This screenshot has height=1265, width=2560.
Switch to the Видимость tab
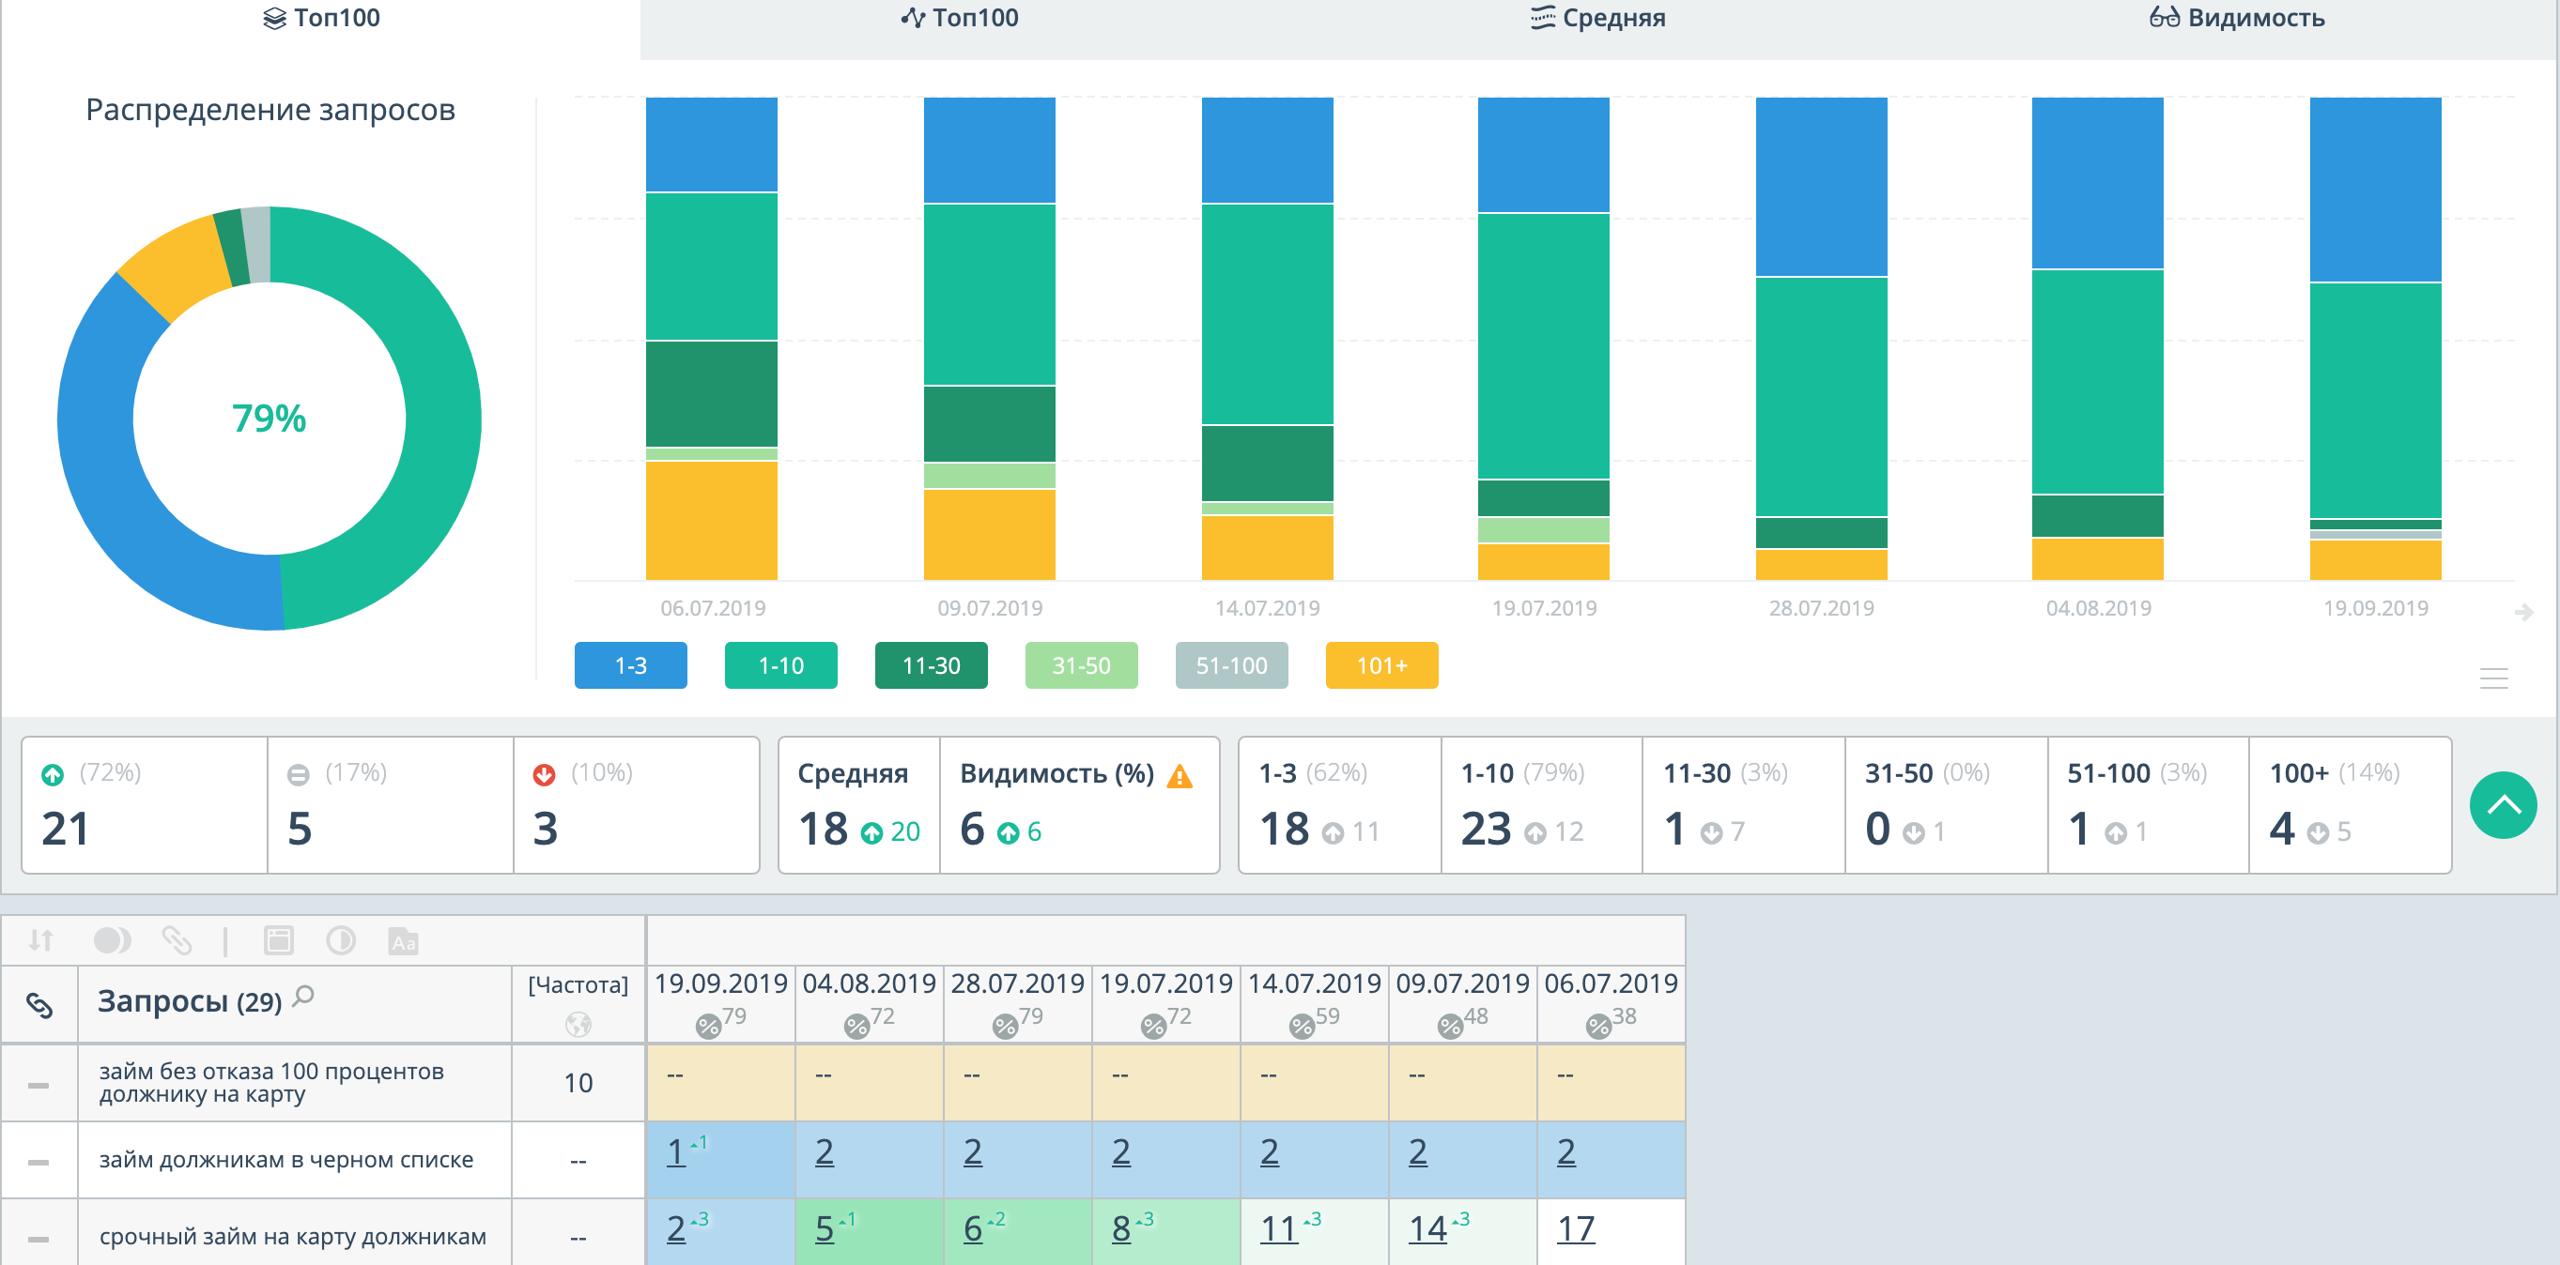coord(2236,18)
